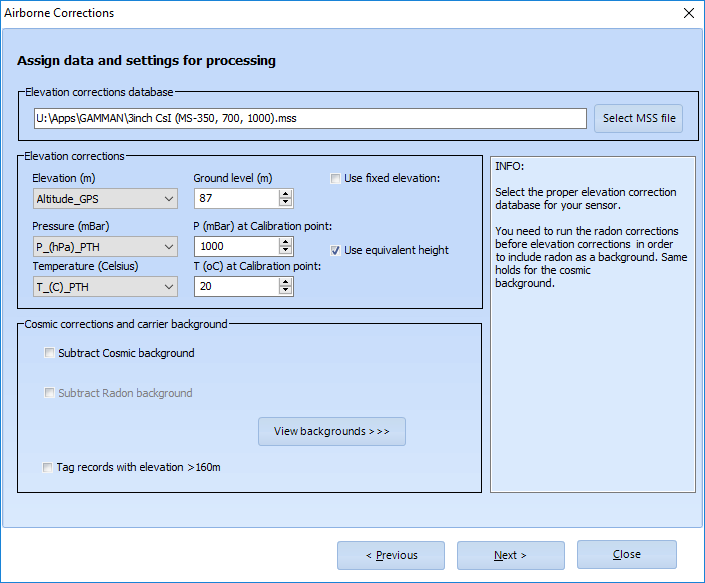Increase P at Calibration point value
The height and width of the screenshot is (583, 705).
point(286,242)
